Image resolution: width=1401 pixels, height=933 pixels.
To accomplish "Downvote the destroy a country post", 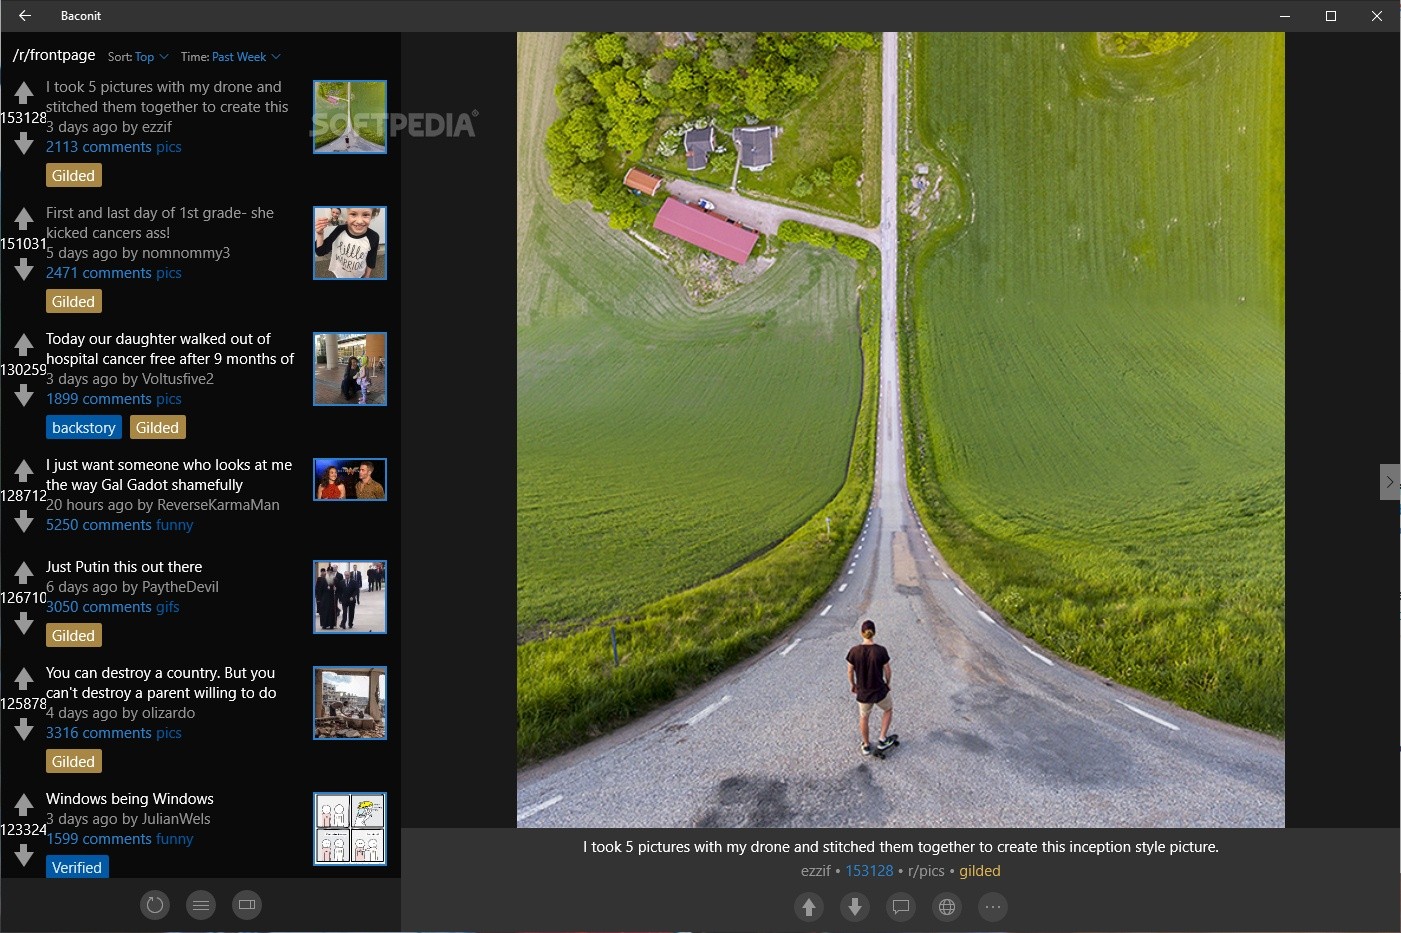I will (x=24, y=730).
